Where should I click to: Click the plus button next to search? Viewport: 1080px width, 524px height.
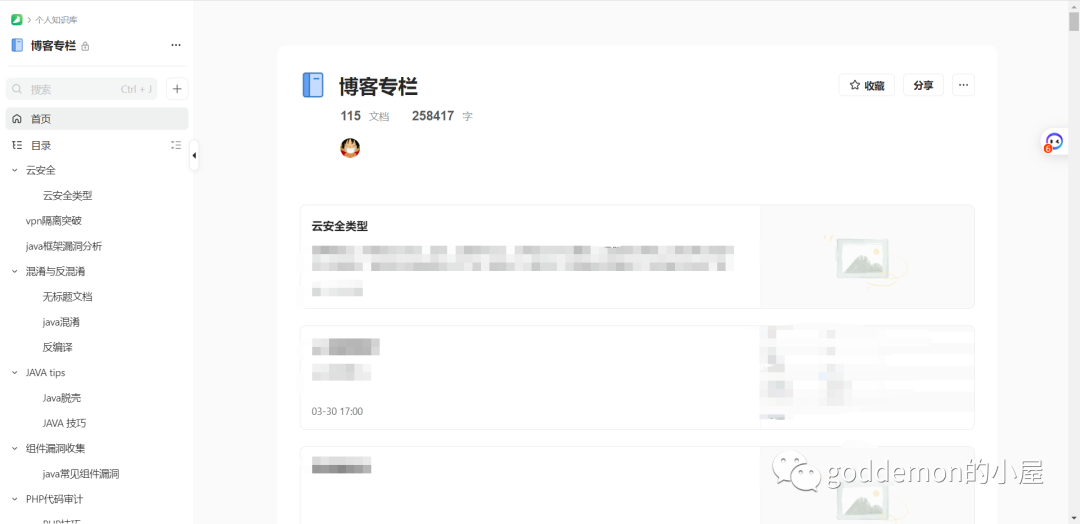(x=177, y=89)
